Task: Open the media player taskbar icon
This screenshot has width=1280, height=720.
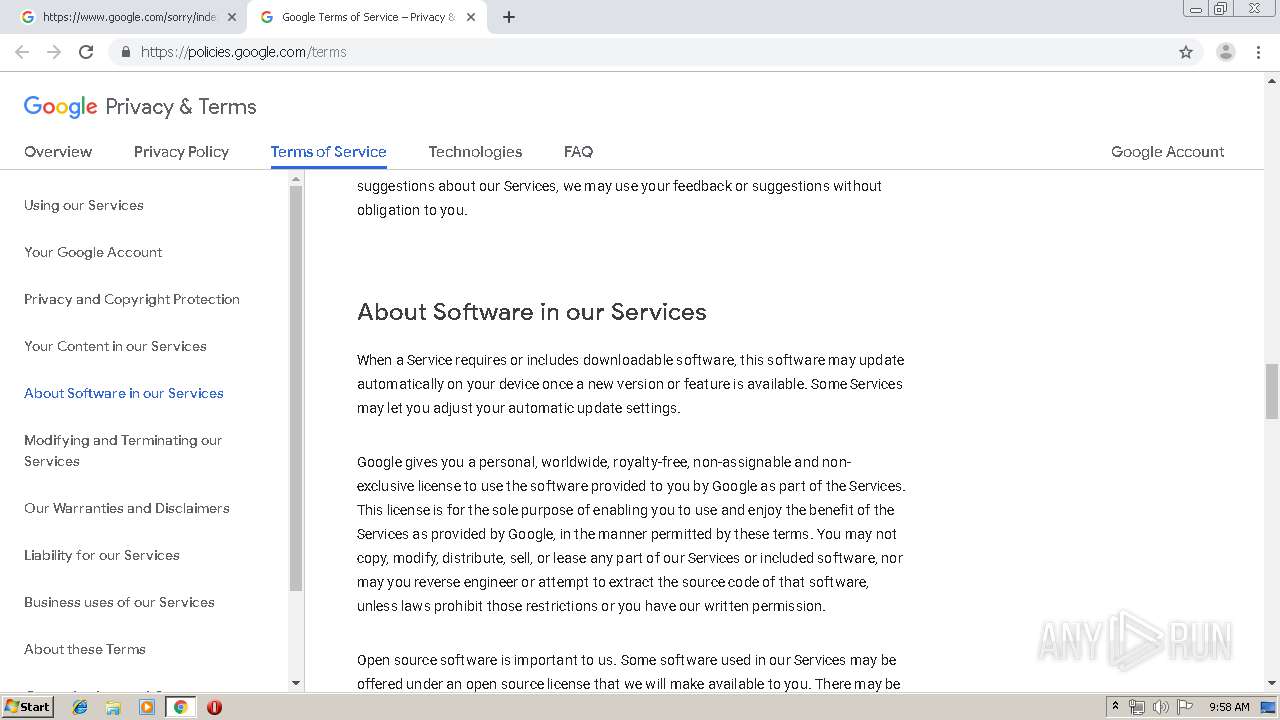Action: click(x=147, y=707)
